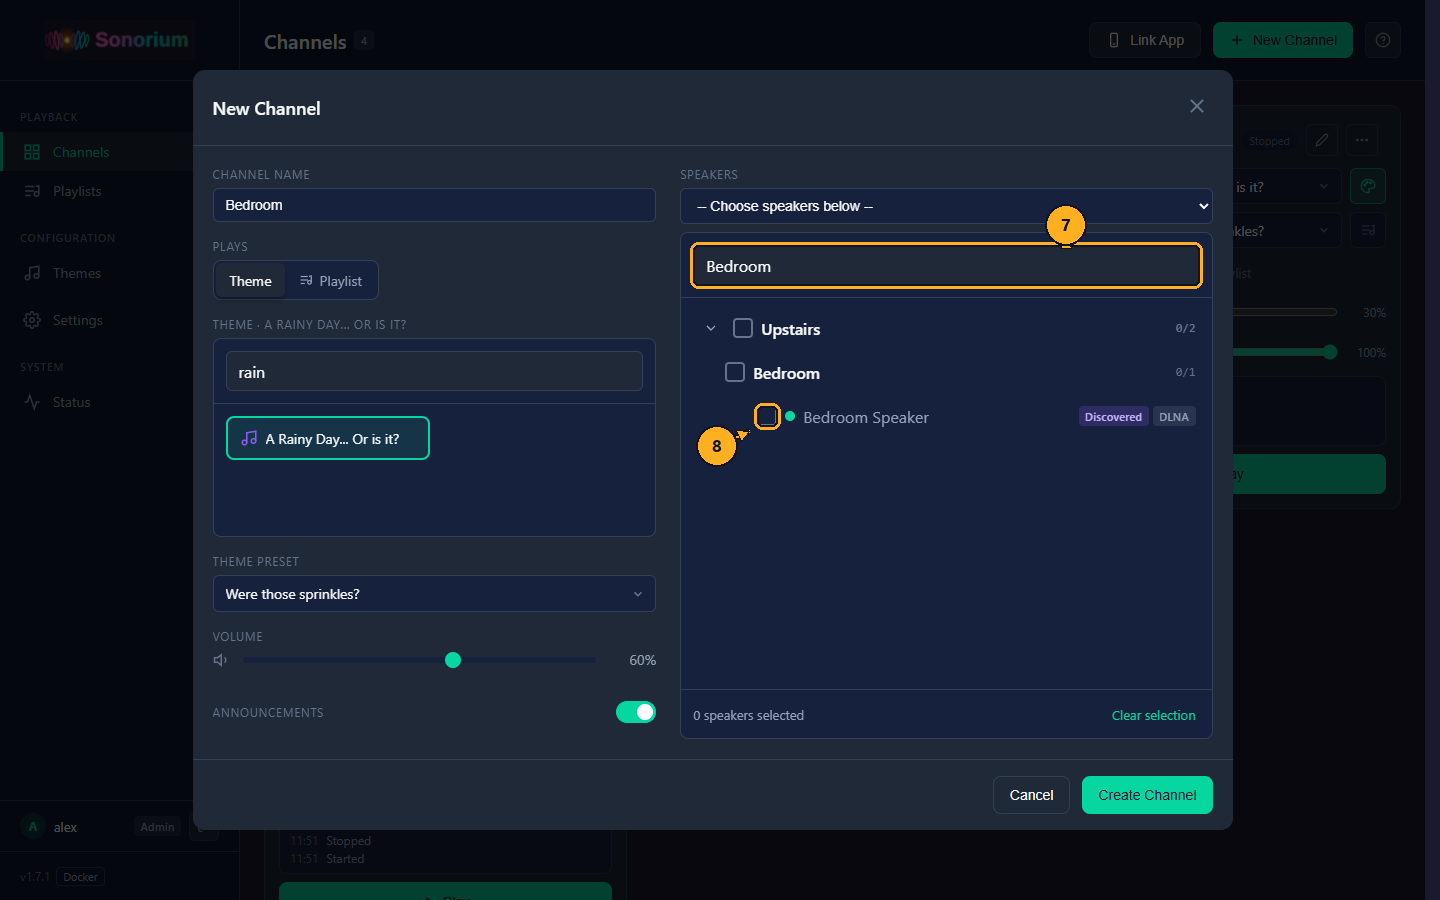Click the green palette icon on background card
This screenshot has height=900, width=1440.
pos(1368,186)
